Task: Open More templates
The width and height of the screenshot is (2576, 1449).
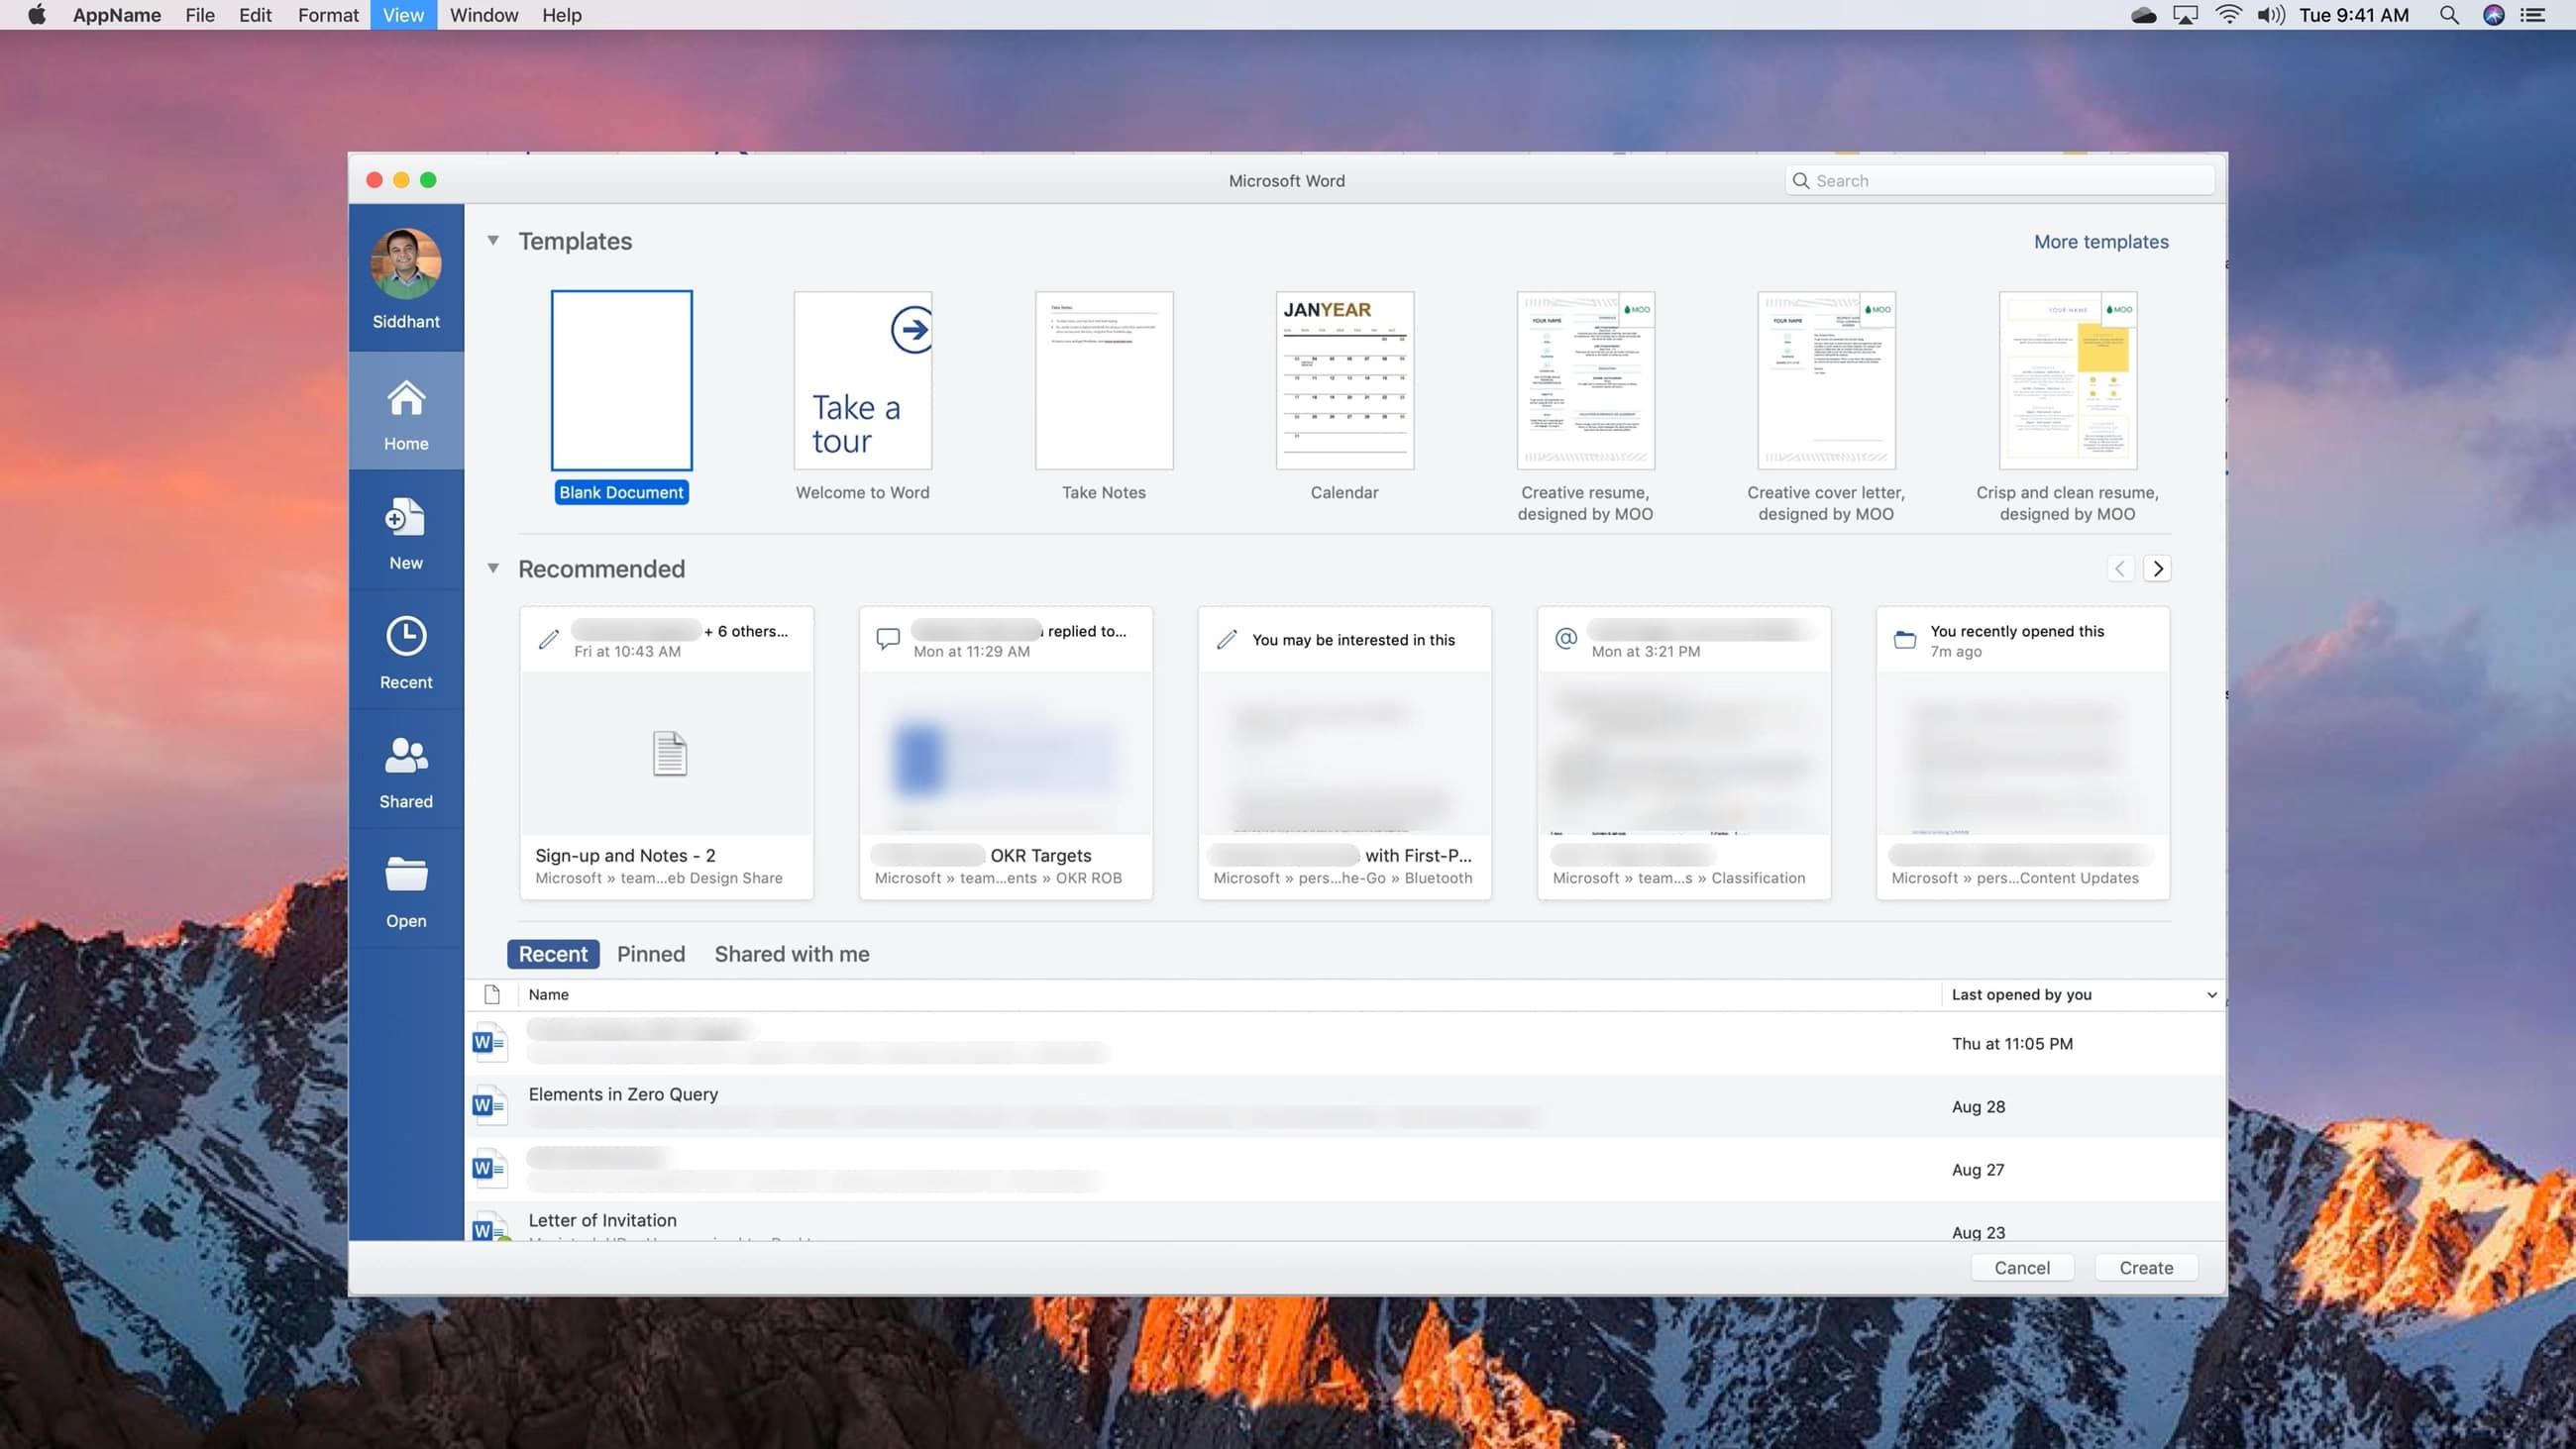Action: pos(2101,241)
